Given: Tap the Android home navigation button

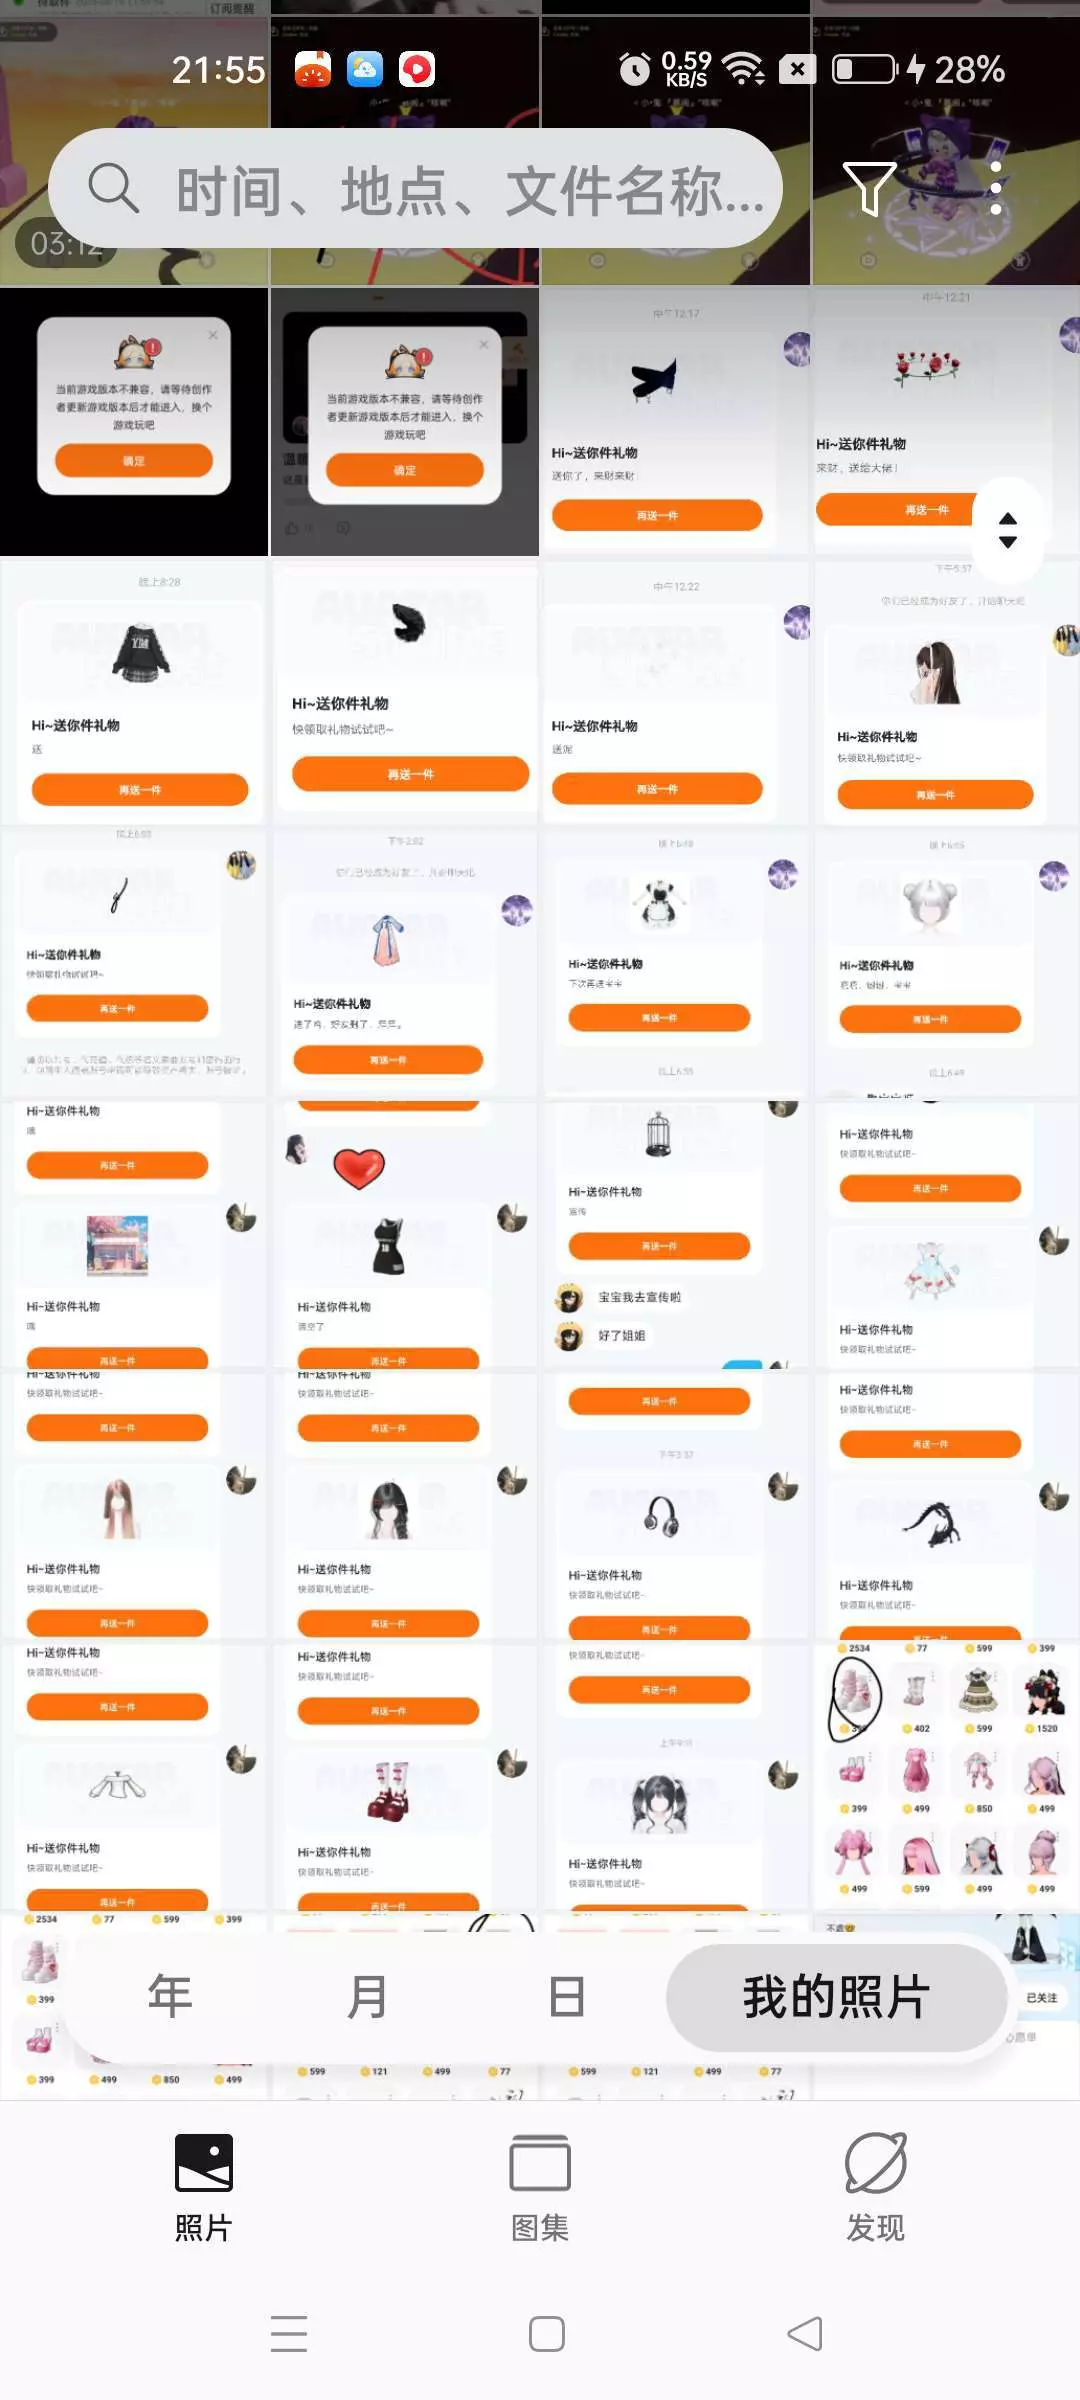Looking at the screenshot, I should click(x=547, y=2334).
